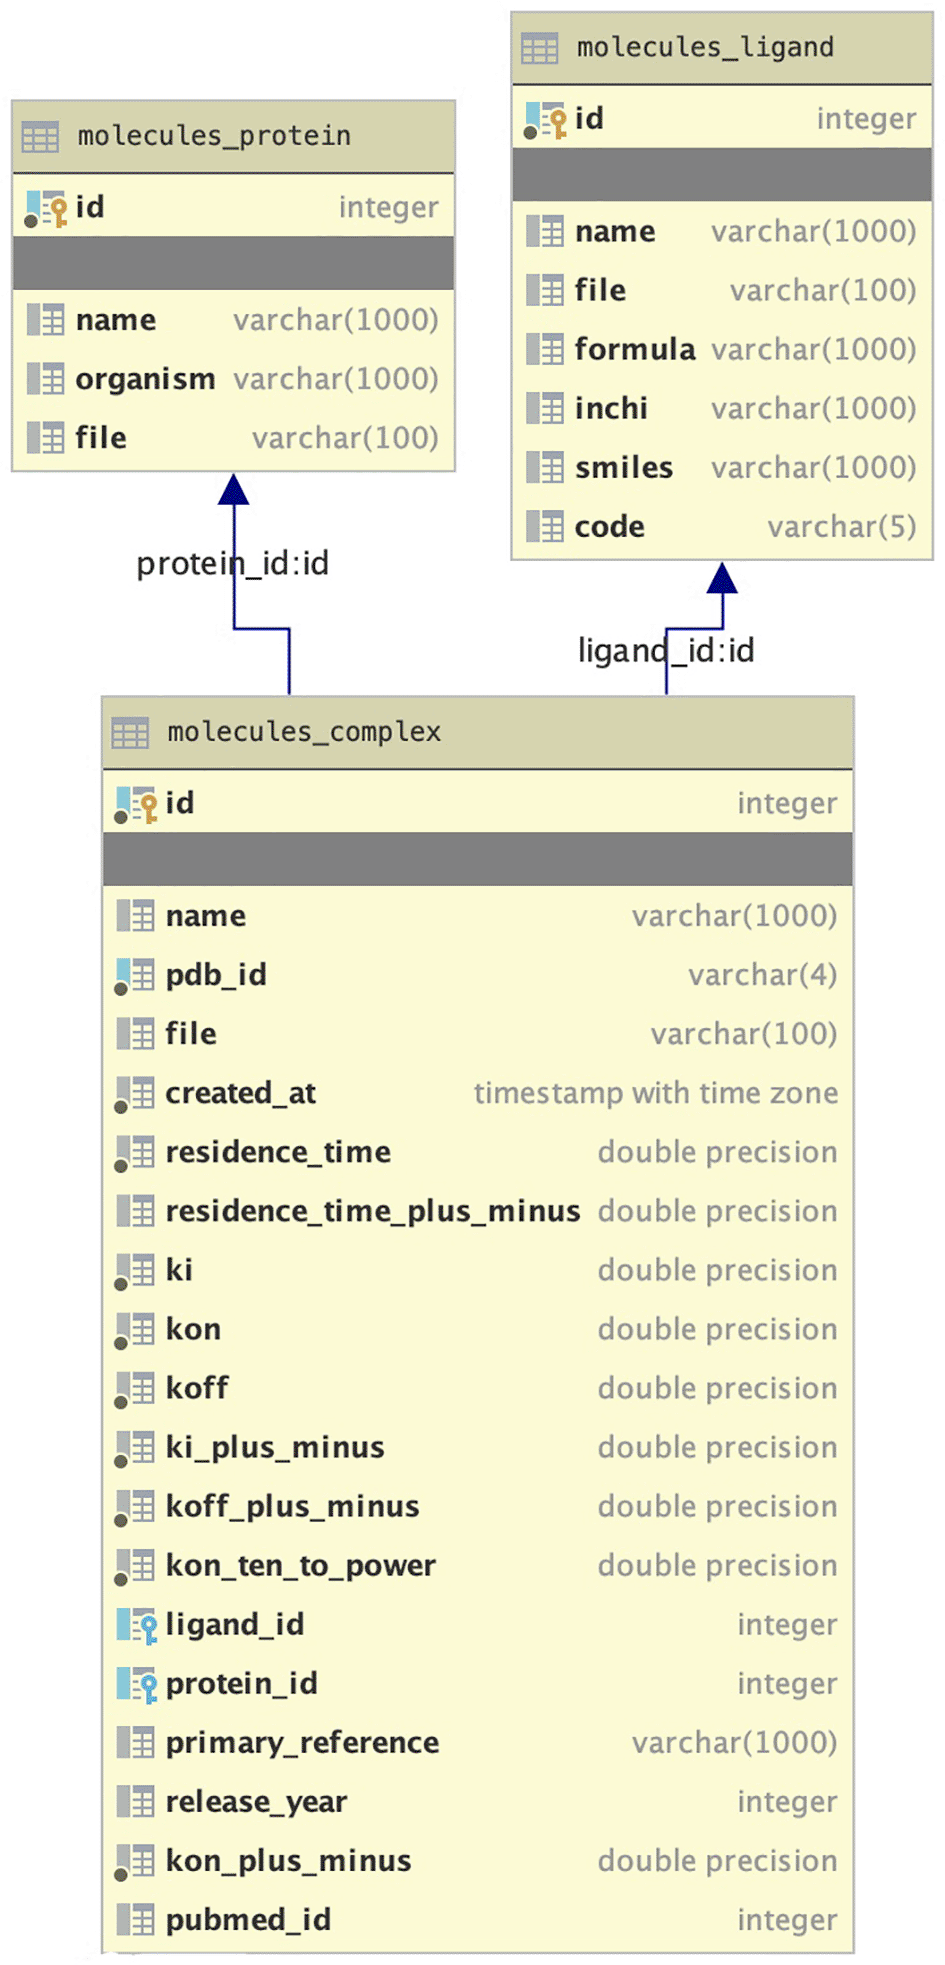Click the arrowhead pointing to molecules_protein
The height and width of the screenshot is (1965, 945).
coord(233,489)
